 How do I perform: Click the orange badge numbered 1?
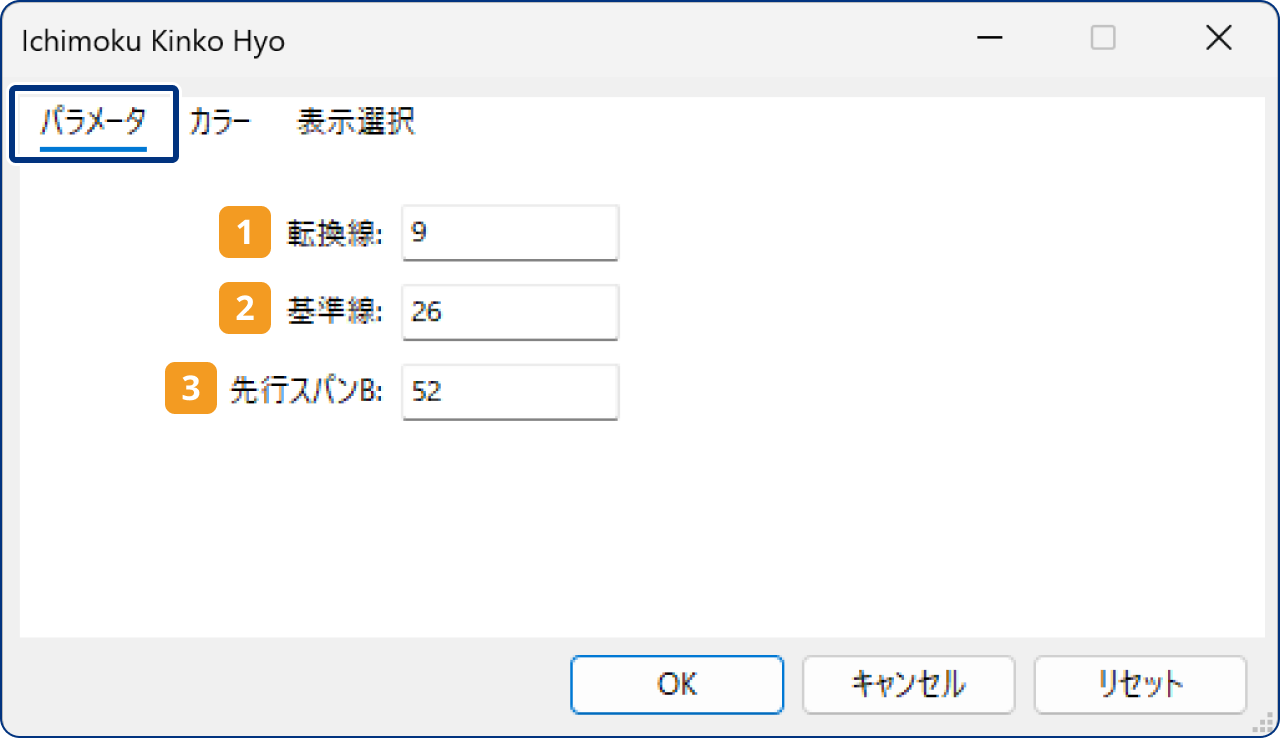point(245,232)
